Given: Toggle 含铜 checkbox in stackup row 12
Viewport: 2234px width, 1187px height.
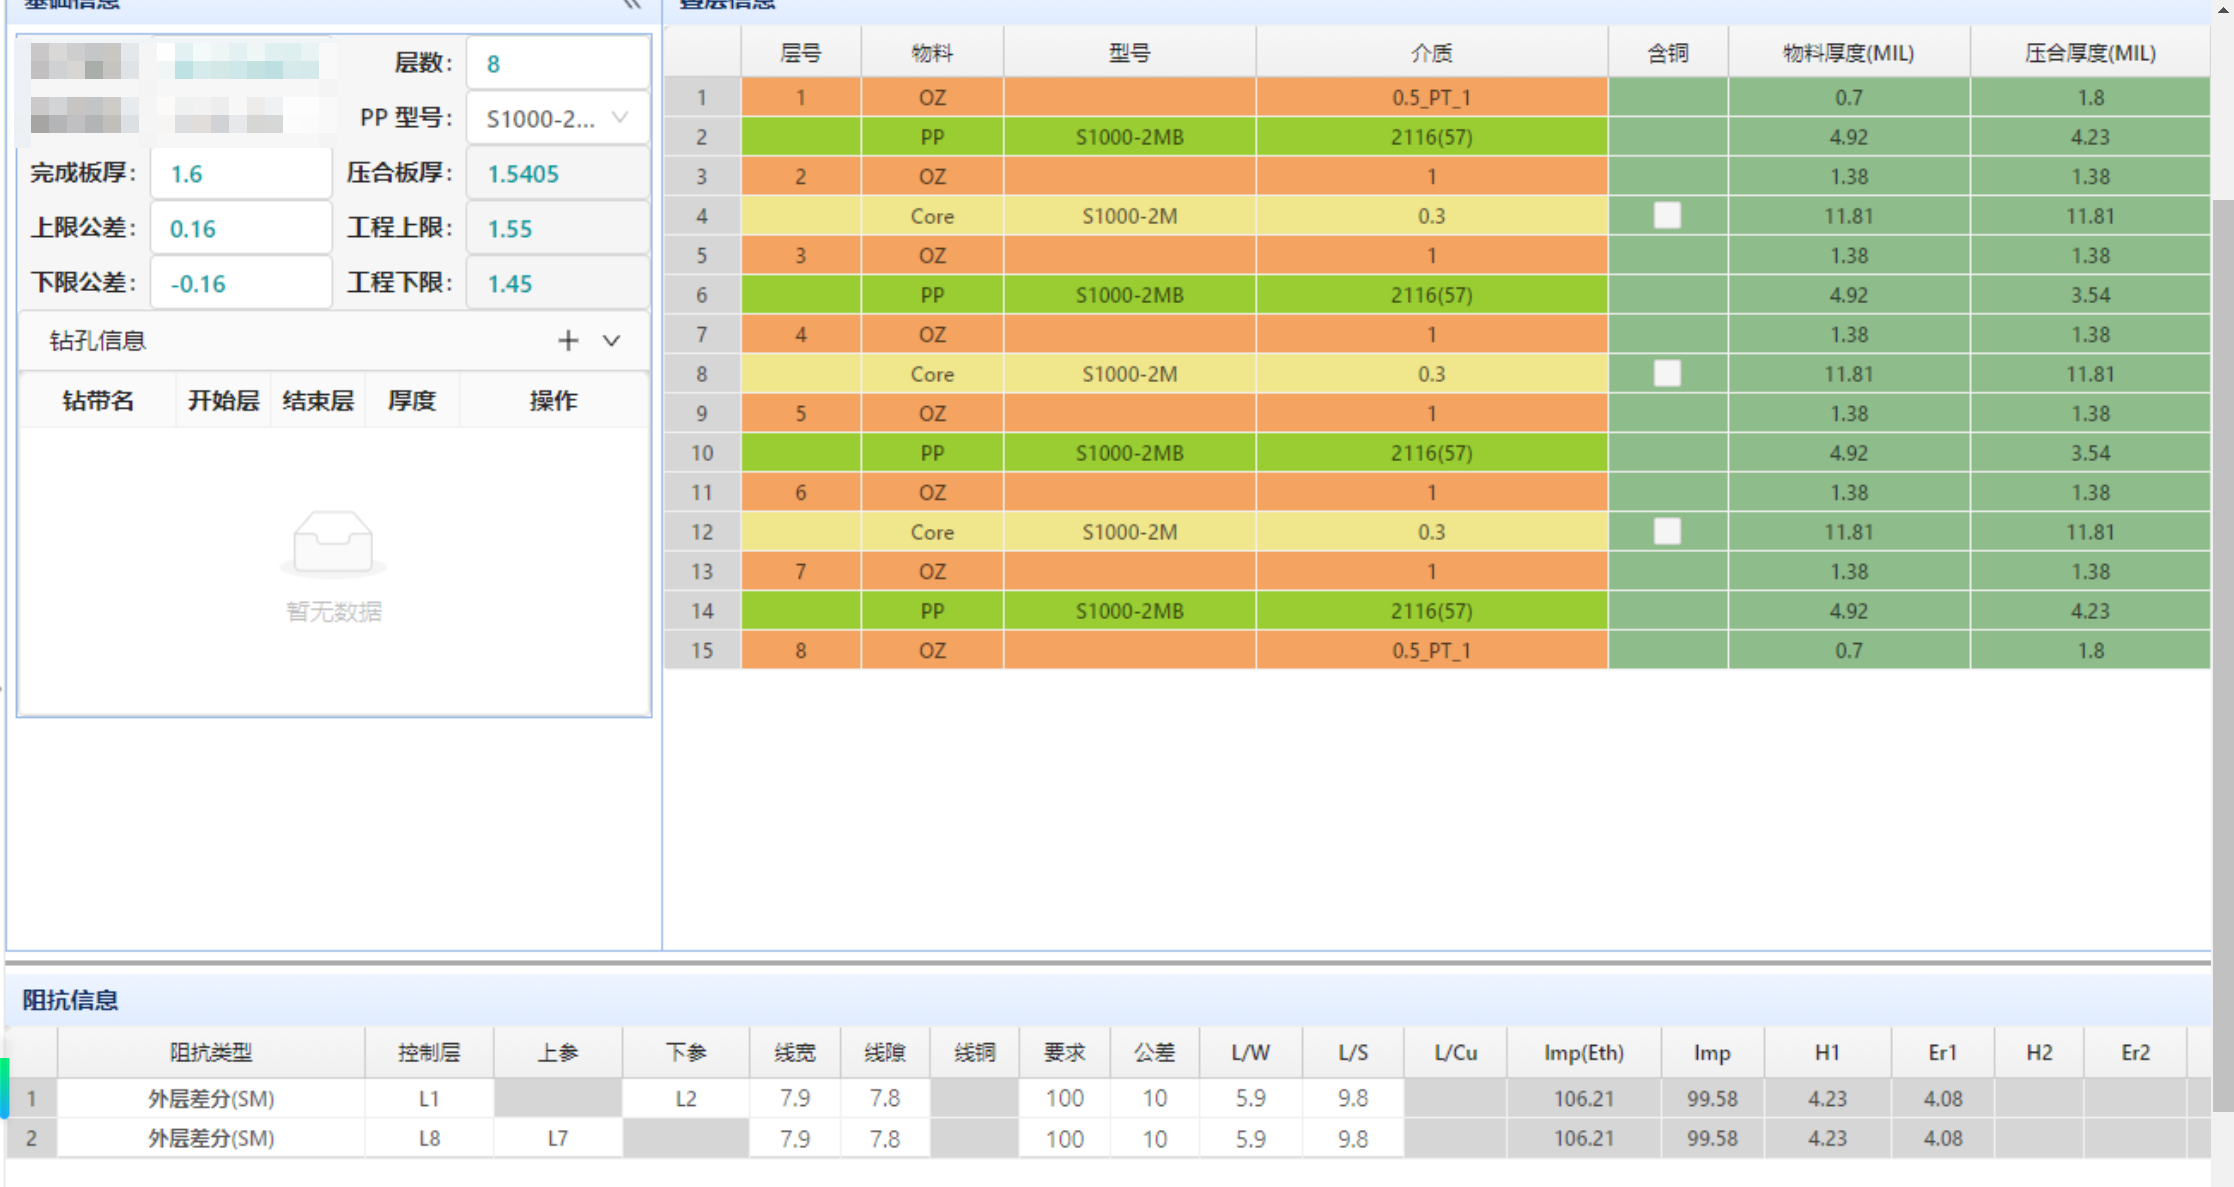Looking at the screenshot, I should [1667, 532].
